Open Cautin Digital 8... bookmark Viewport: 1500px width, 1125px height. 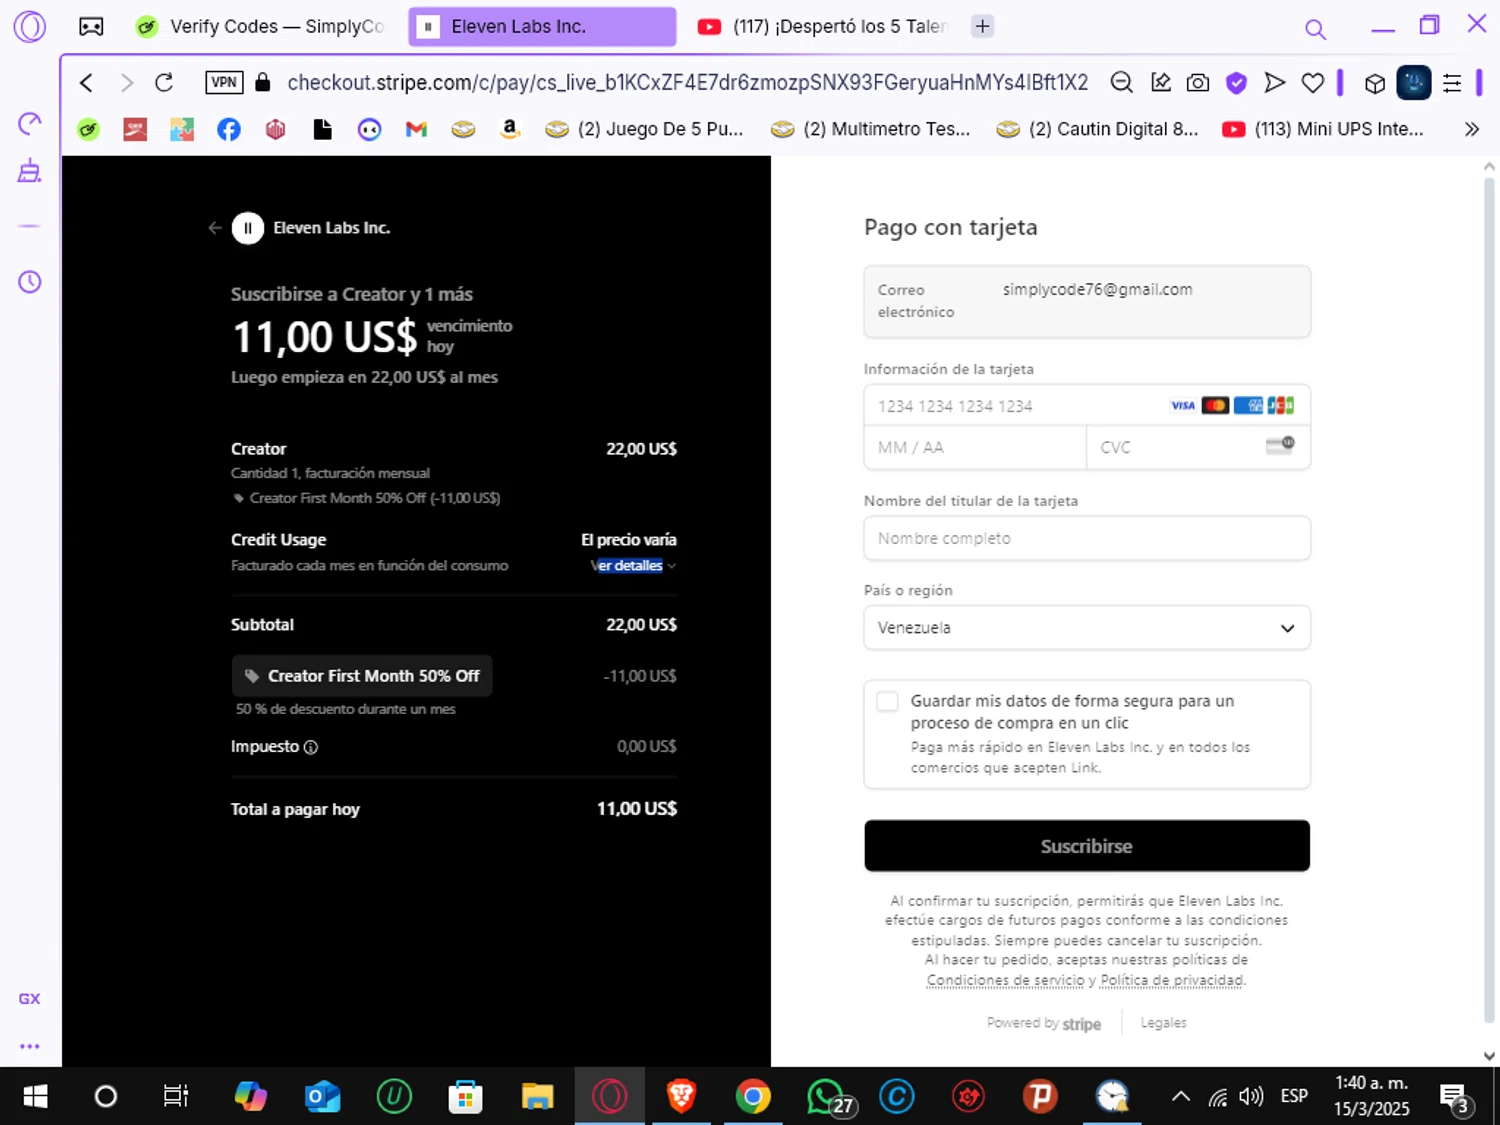[1097, 129]
